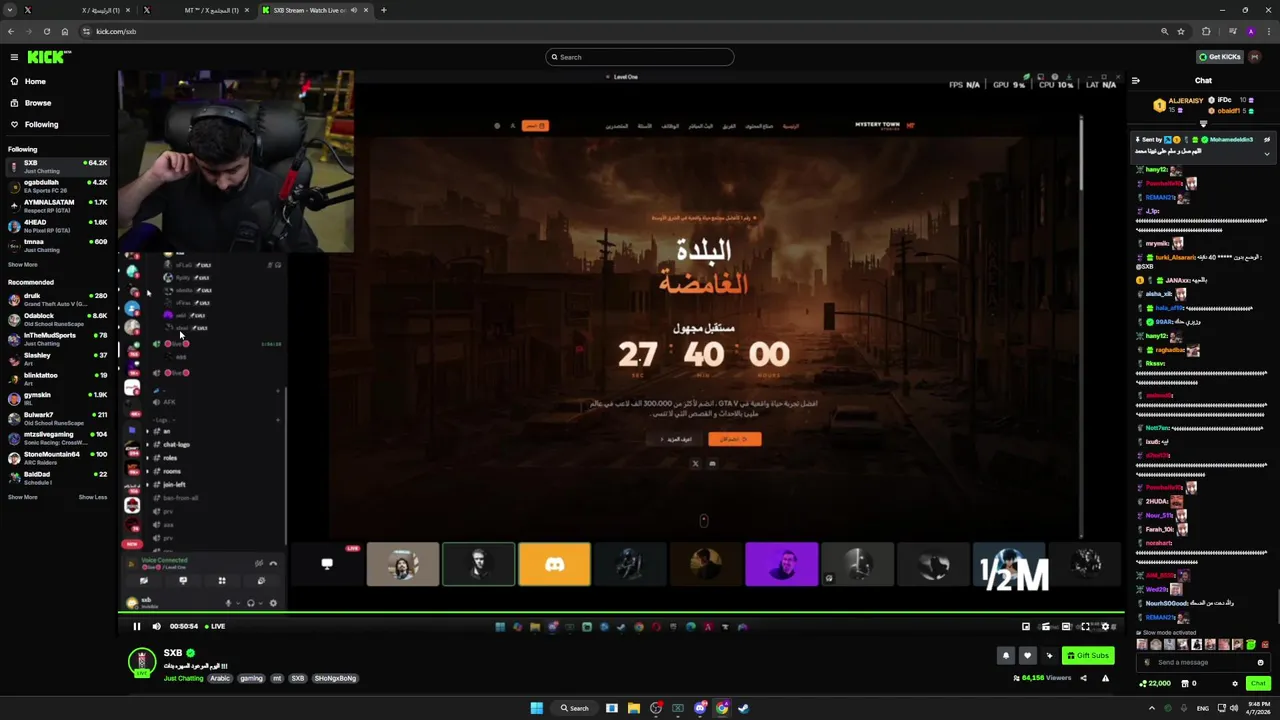Image resolution: width=1280 pixels, height=720 pixels.
Task: Click the Just Chatting category link
Action: point(184,678)
